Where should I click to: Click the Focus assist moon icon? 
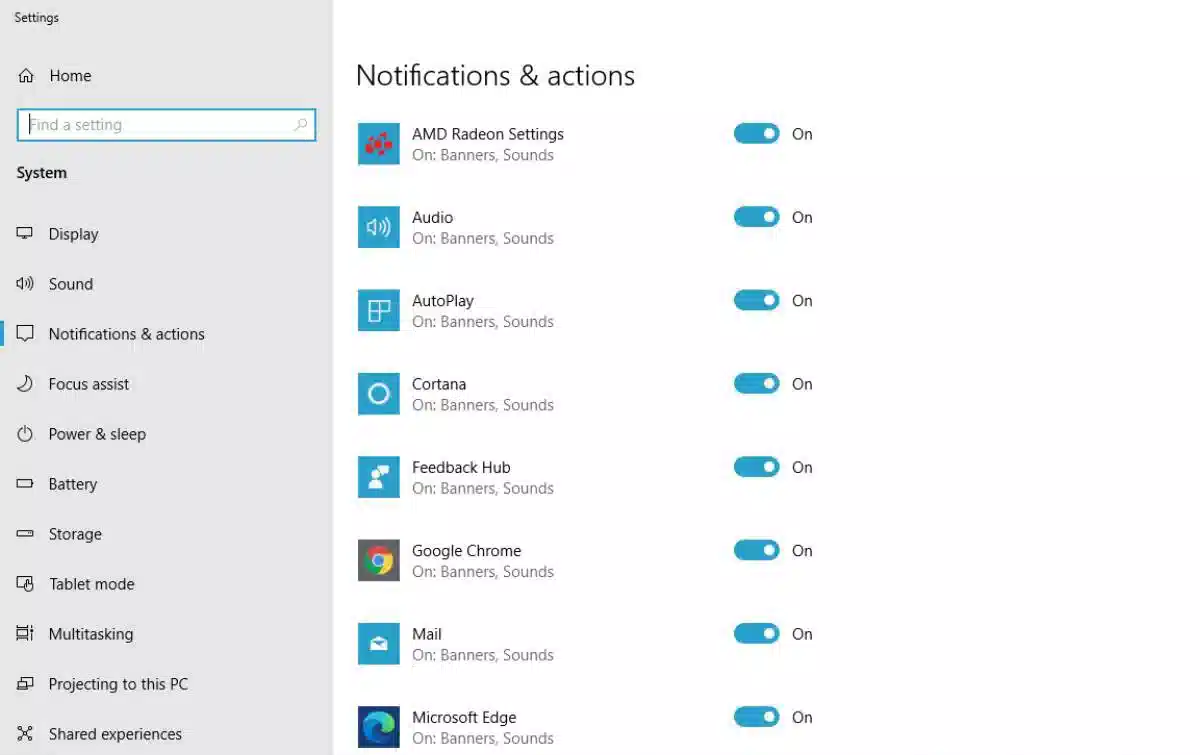click(25, 384)
